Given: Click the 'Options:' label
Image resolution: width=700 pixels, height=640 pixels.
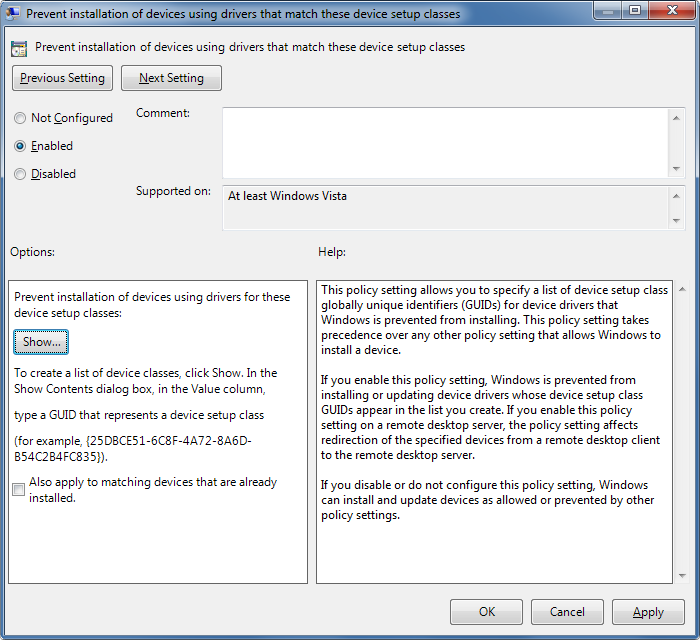Looking at the screenshot, I should (33, 252).
